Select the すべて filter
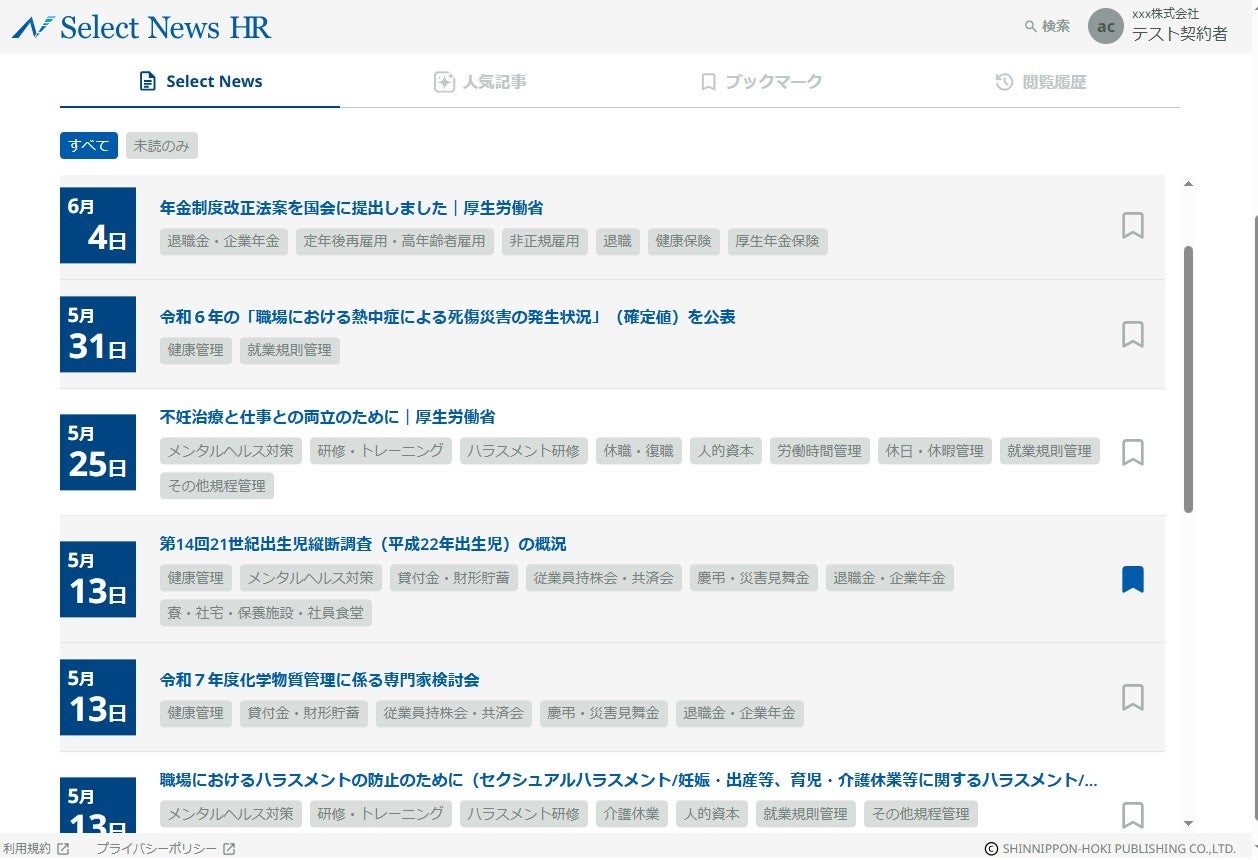This screenshot has width=1258, height=860. click(x=89, y=146)
